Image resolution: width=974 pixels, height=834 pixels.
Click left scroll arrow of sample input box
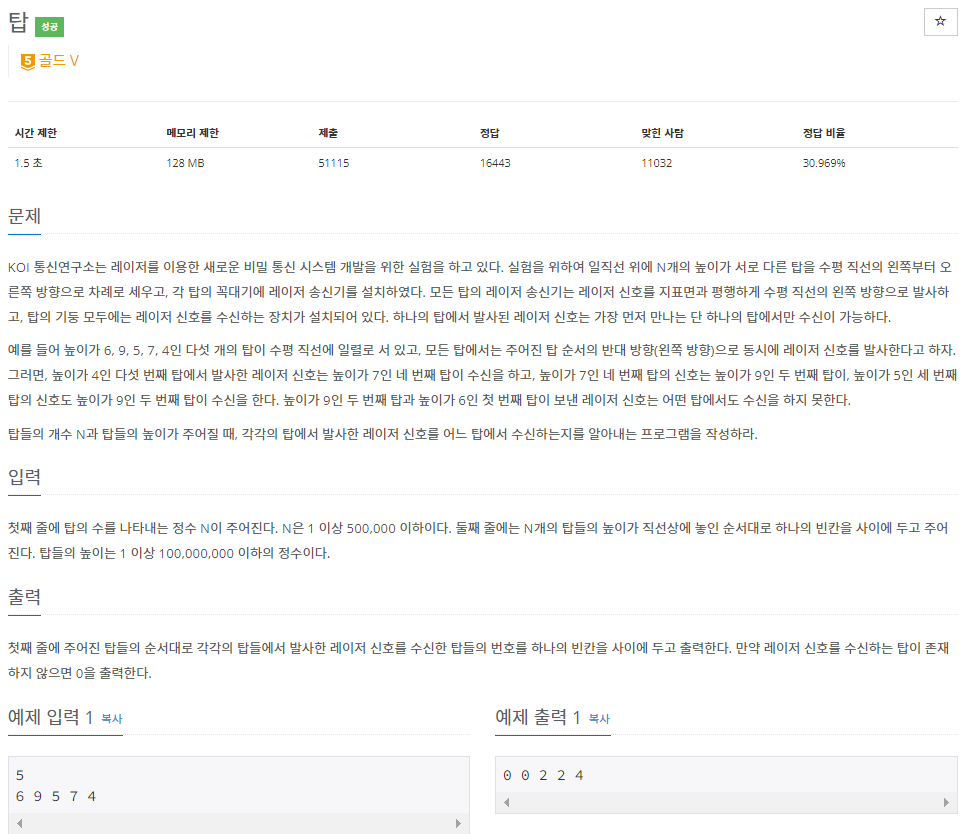click(20, 823)
